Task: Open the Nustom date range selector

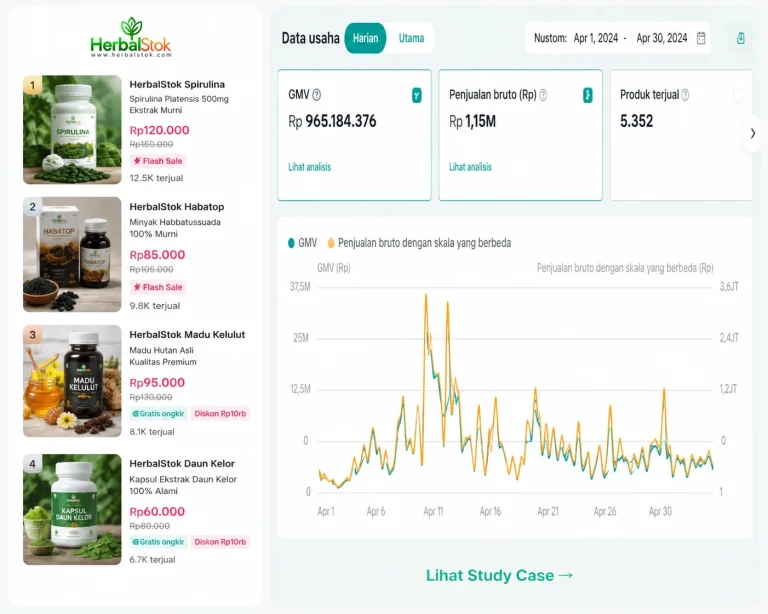Action: coord(619,38)
